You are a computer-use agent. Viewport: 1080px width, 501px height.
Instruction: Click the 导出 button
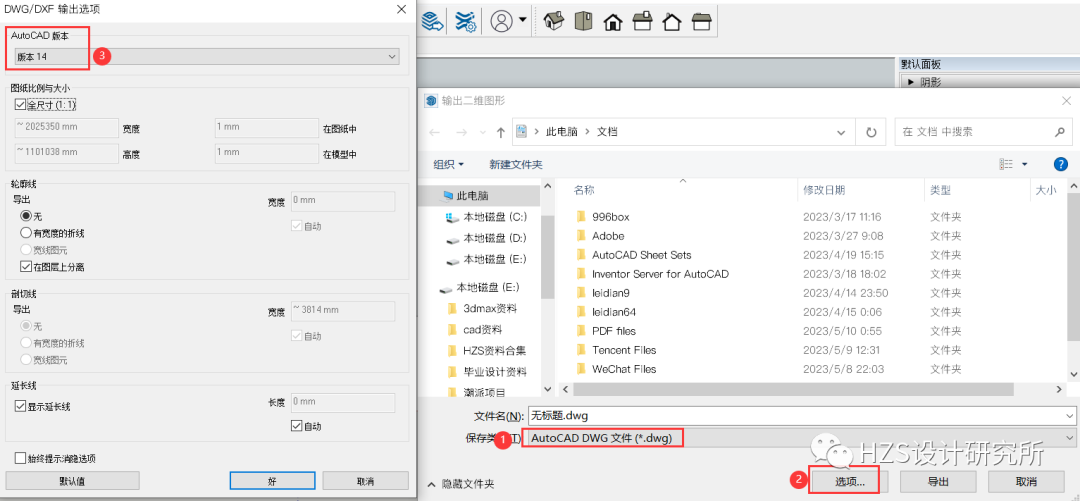[938, 482]
